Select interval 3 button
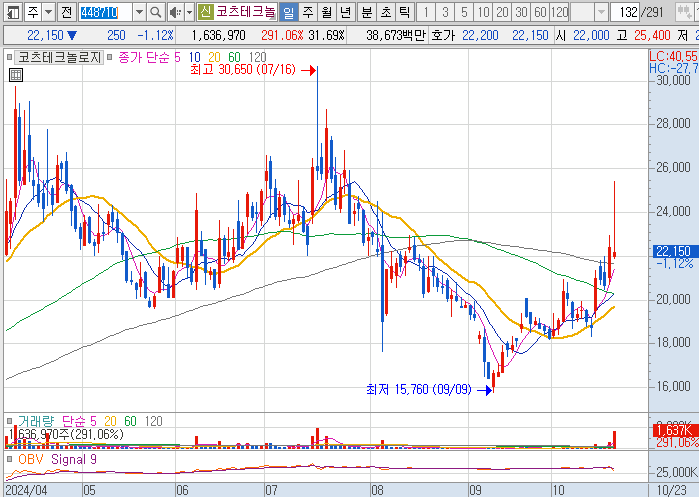Screen dimensions: 699x497 click(x=445, y=12)
